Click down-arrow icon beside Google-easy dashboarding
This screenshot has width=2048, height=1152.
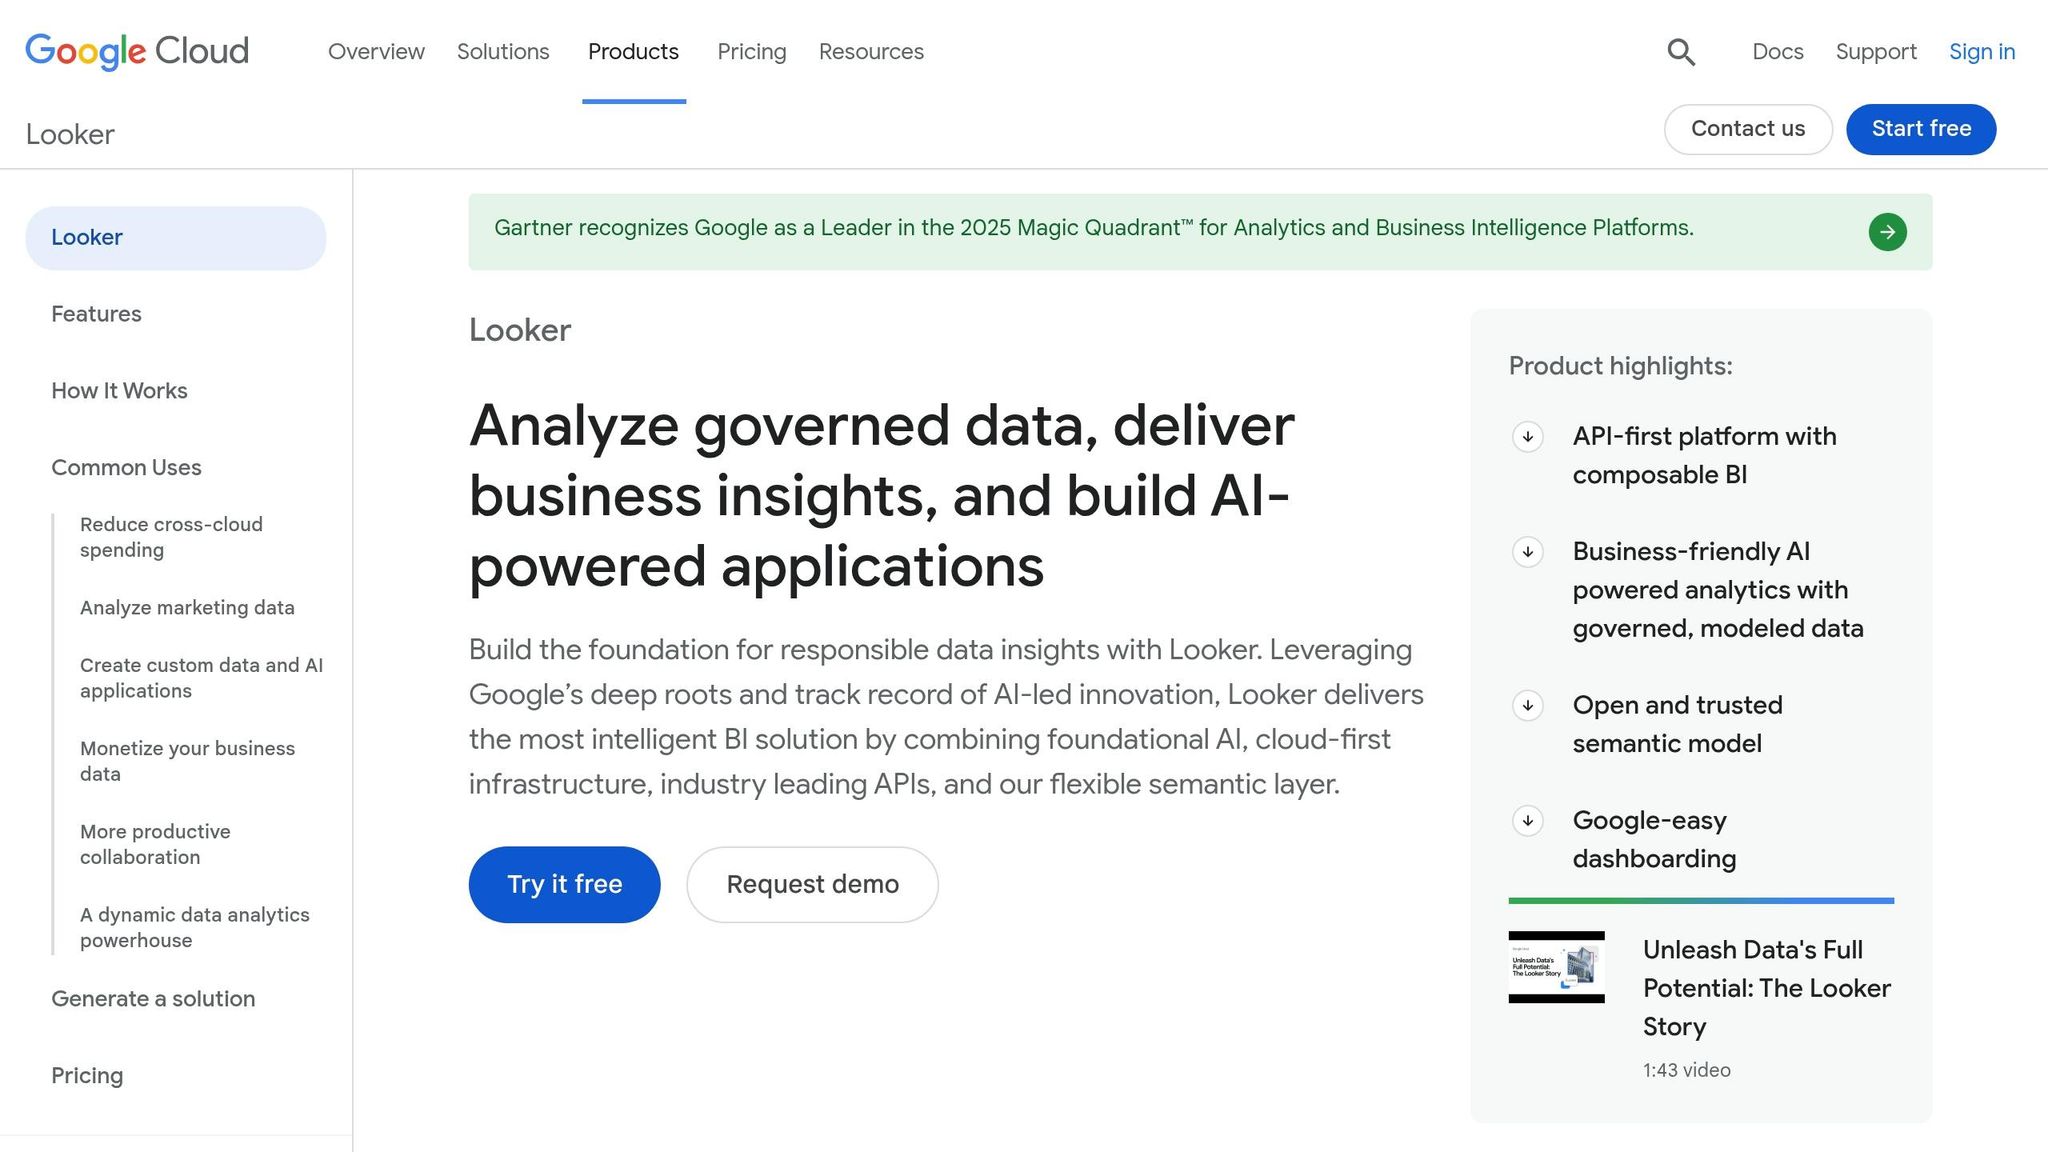[x=1527, y=821]
